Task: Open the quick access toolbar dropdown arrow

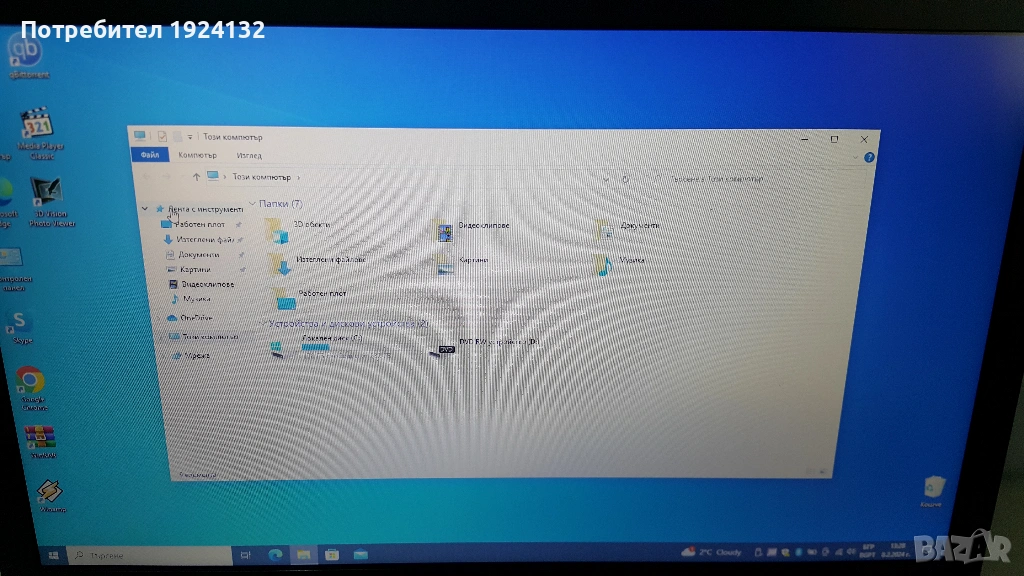Action: (x=190, y=136)
